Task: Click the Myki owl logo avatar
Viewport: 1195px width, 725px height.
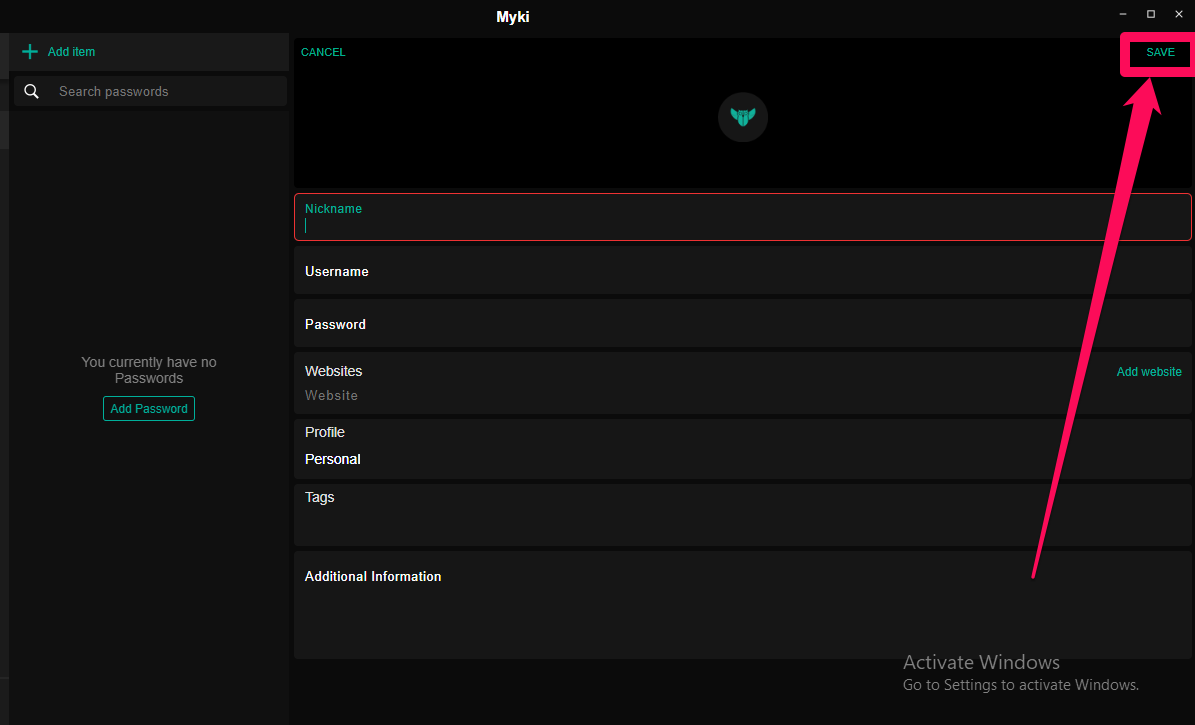Action: pos(743,117)
